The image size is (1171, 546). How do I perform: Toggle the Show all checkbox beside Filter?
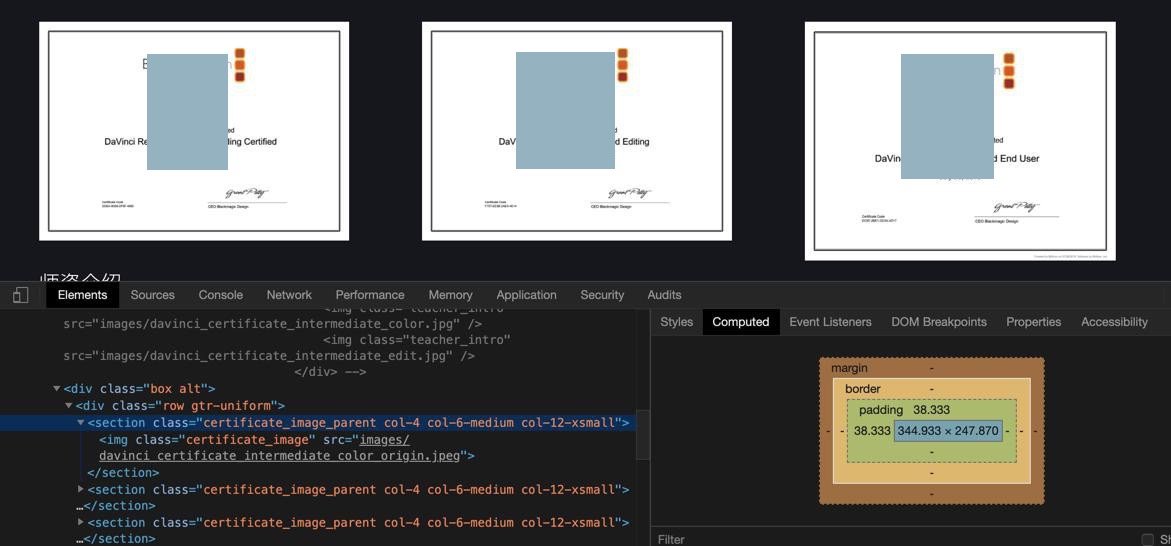tap(1147, 539)
